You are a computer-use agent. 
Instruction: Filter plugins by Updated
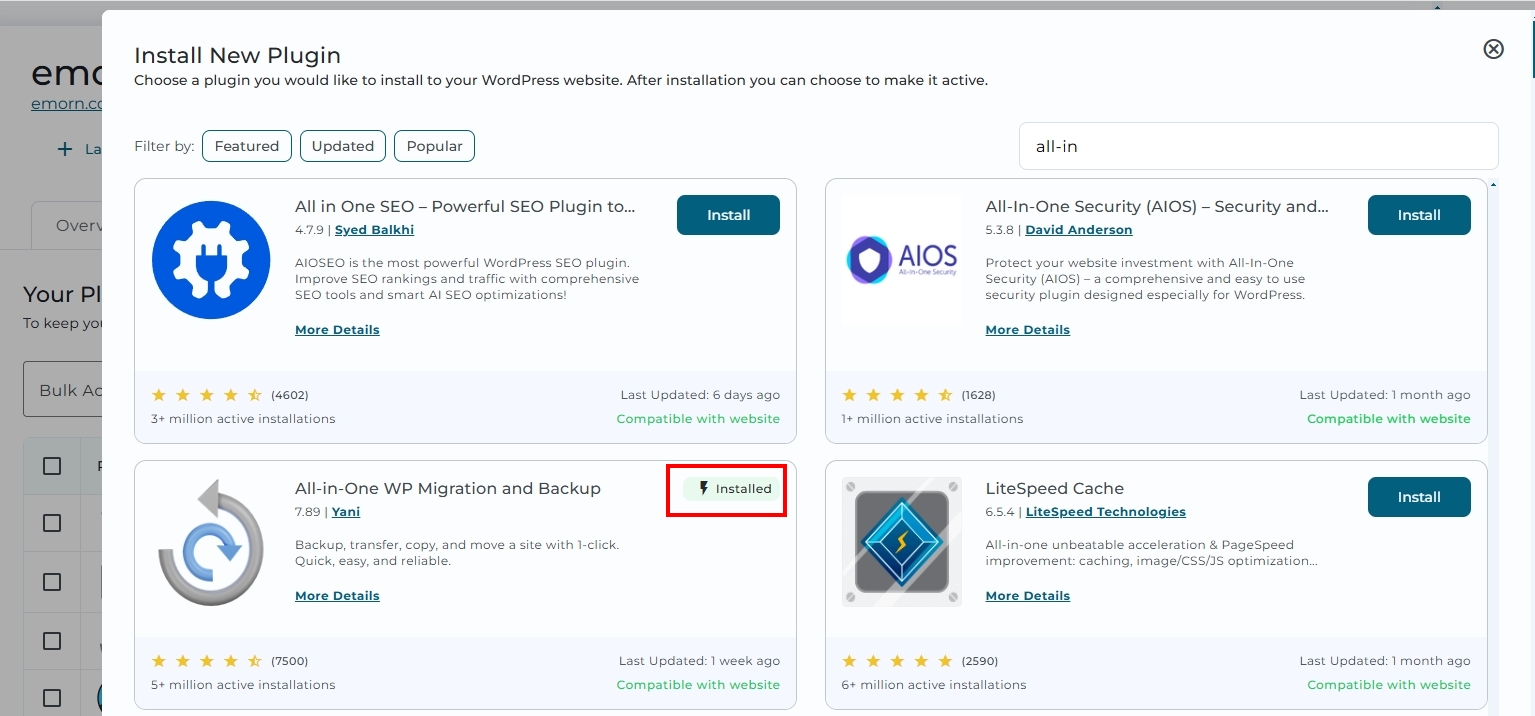[343, 146]
